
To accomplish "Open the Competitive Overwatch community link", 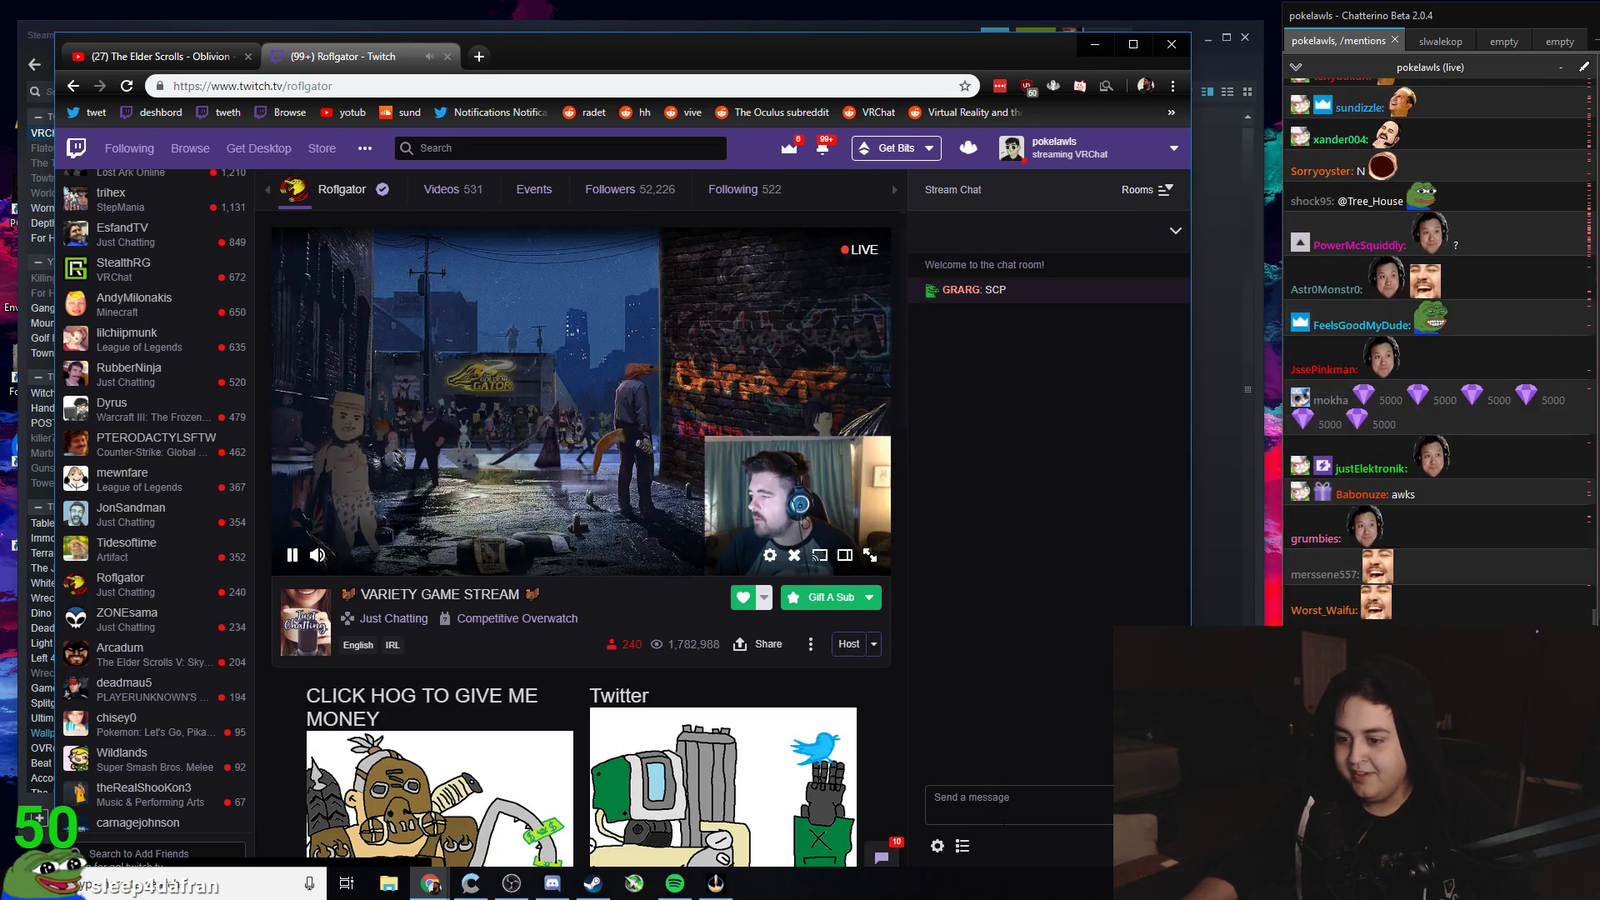I will click(517, 619).
